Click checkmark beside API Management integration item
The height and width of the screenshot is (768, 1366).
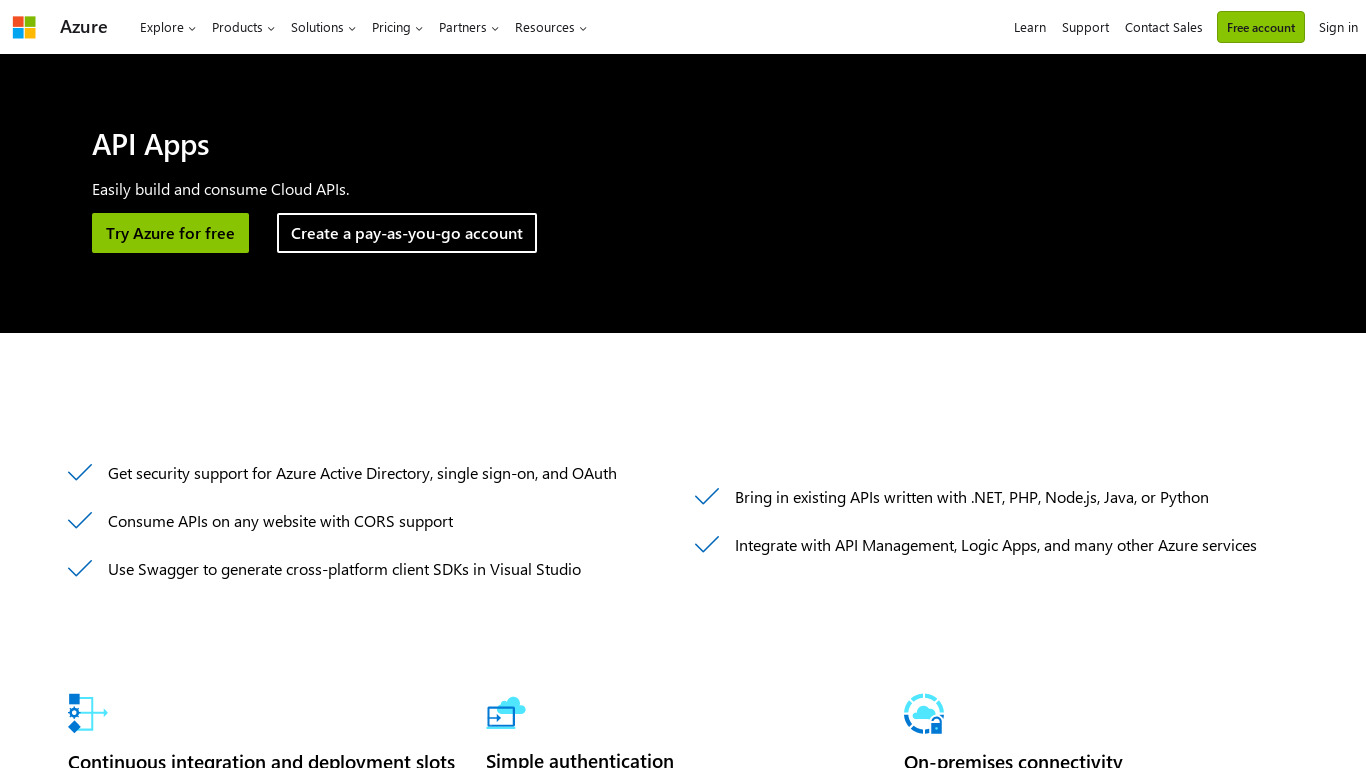coord(707,545)
